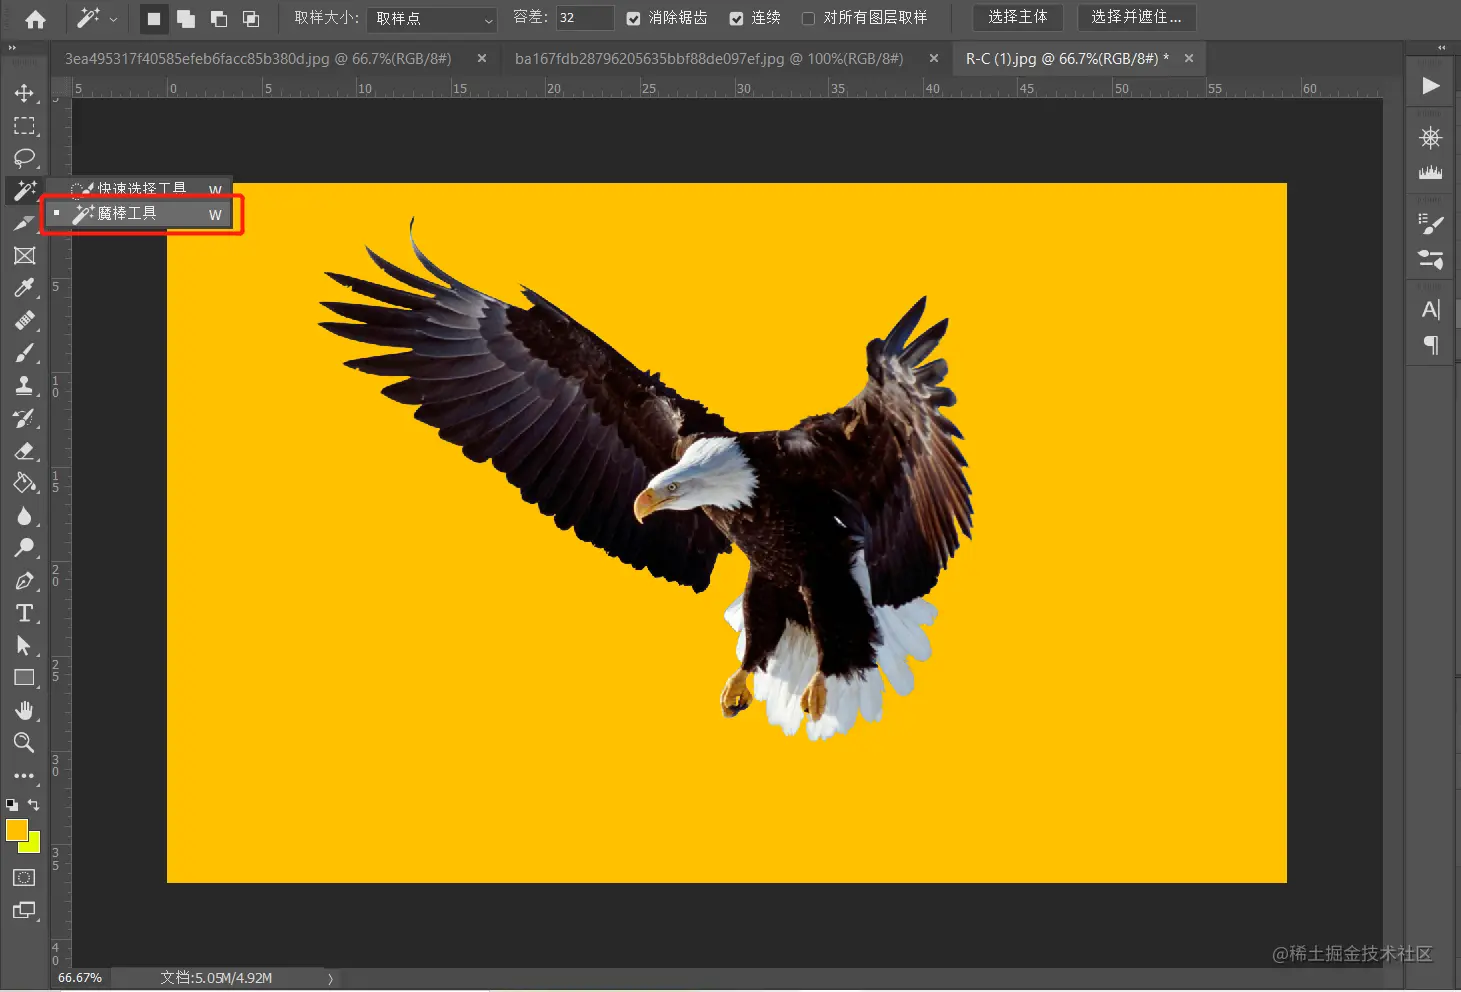Select the Healing Brush bandage tool

coord(24,321)
